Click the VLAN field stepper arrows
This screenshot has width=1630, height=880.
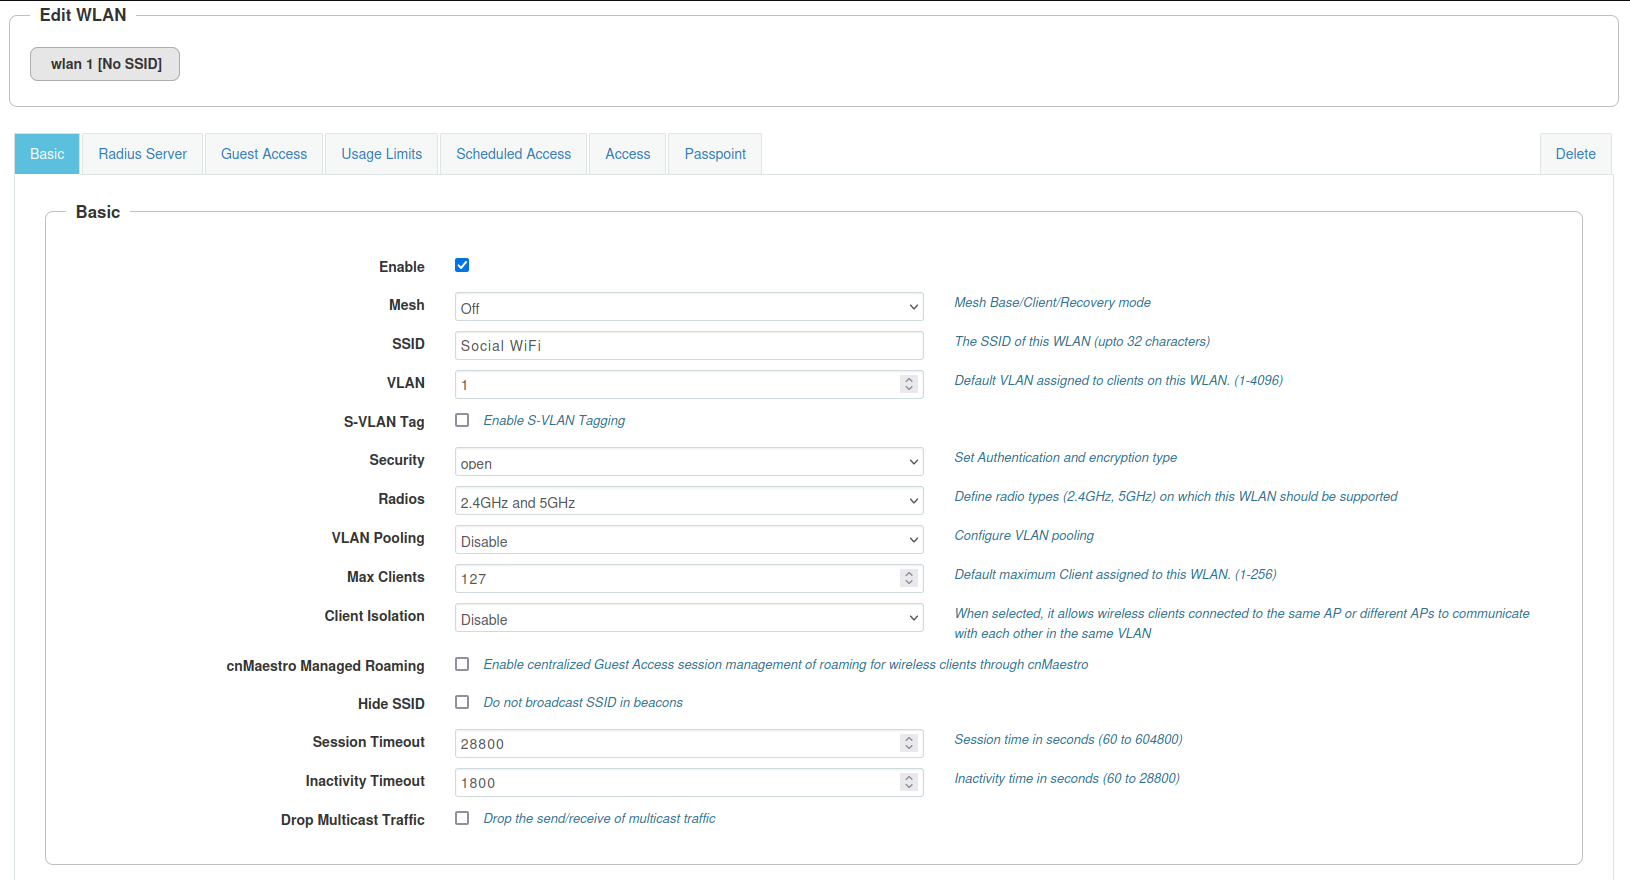click(908, 384)
